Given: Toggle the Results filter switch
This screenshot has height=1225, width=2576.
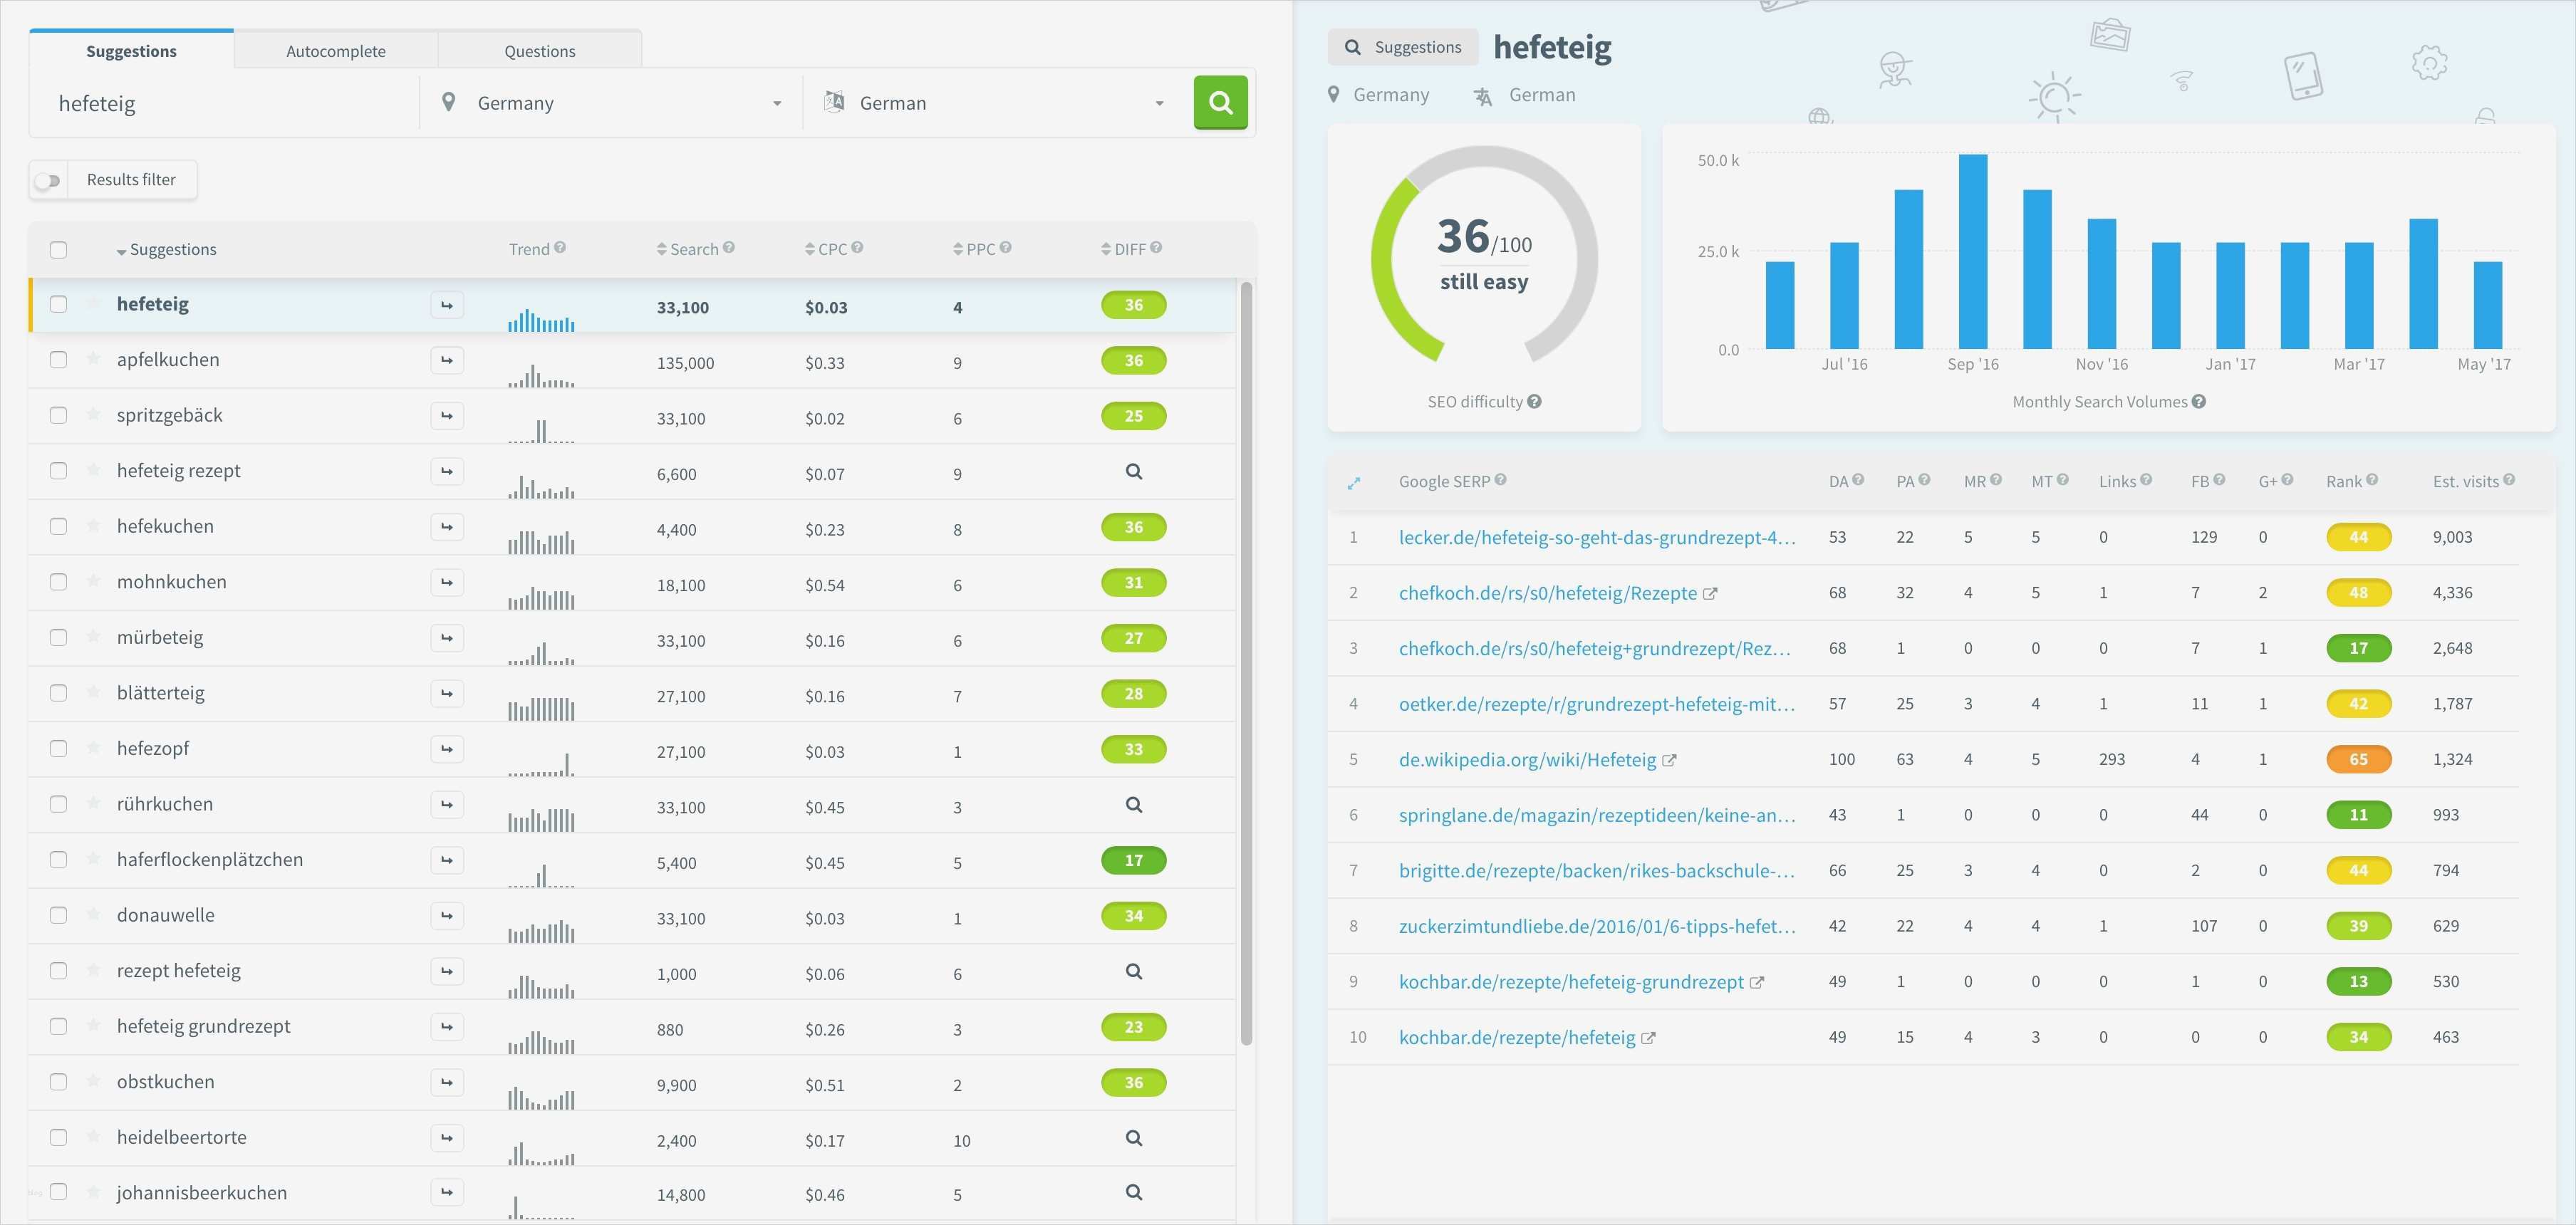Looking at the screenshot, I should (48, 180).
